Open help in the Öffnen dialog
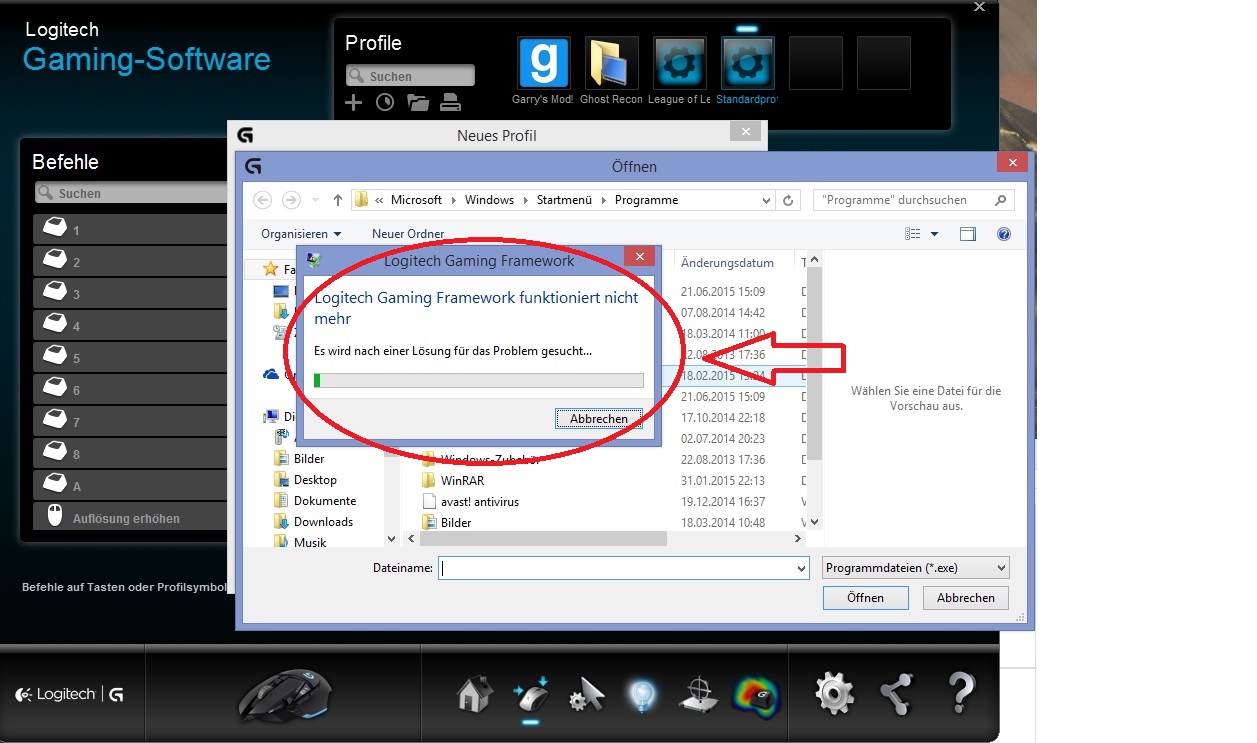The height and width of the screenshot is (743, 1257). tap(1004, 234)
